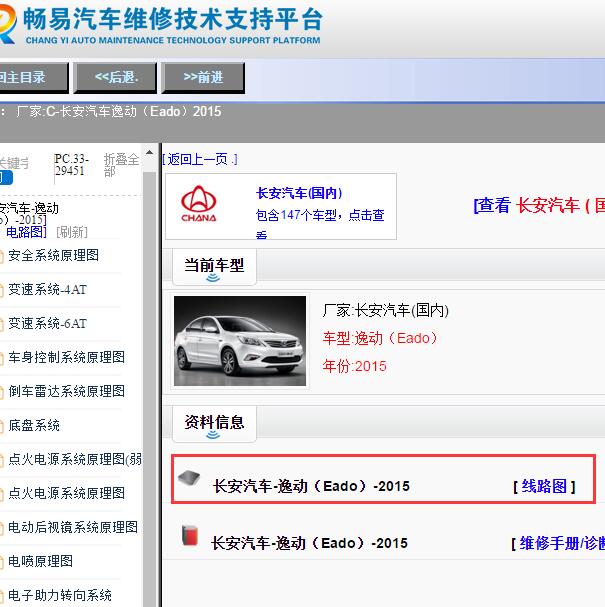Open 车身控制系统原理图 tree item
This screenshot has height=607, width=605.
(67, 357)
